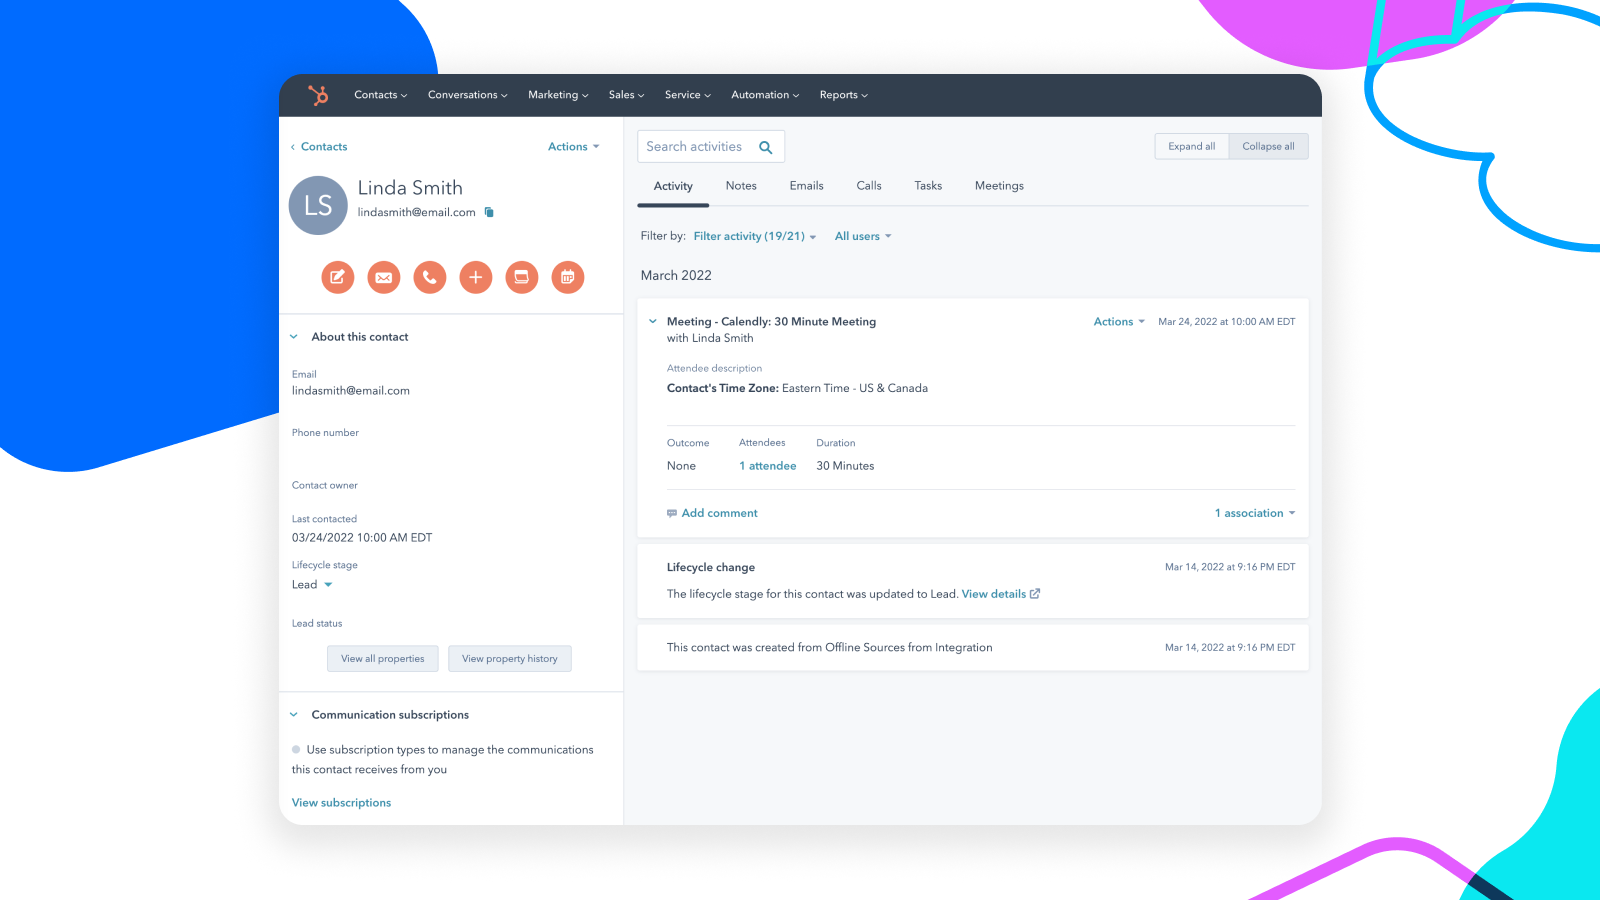This screenshot has height=900, width=1600.
Task: Click the Linda Smith name heading
Action: [x=410, y=188]
